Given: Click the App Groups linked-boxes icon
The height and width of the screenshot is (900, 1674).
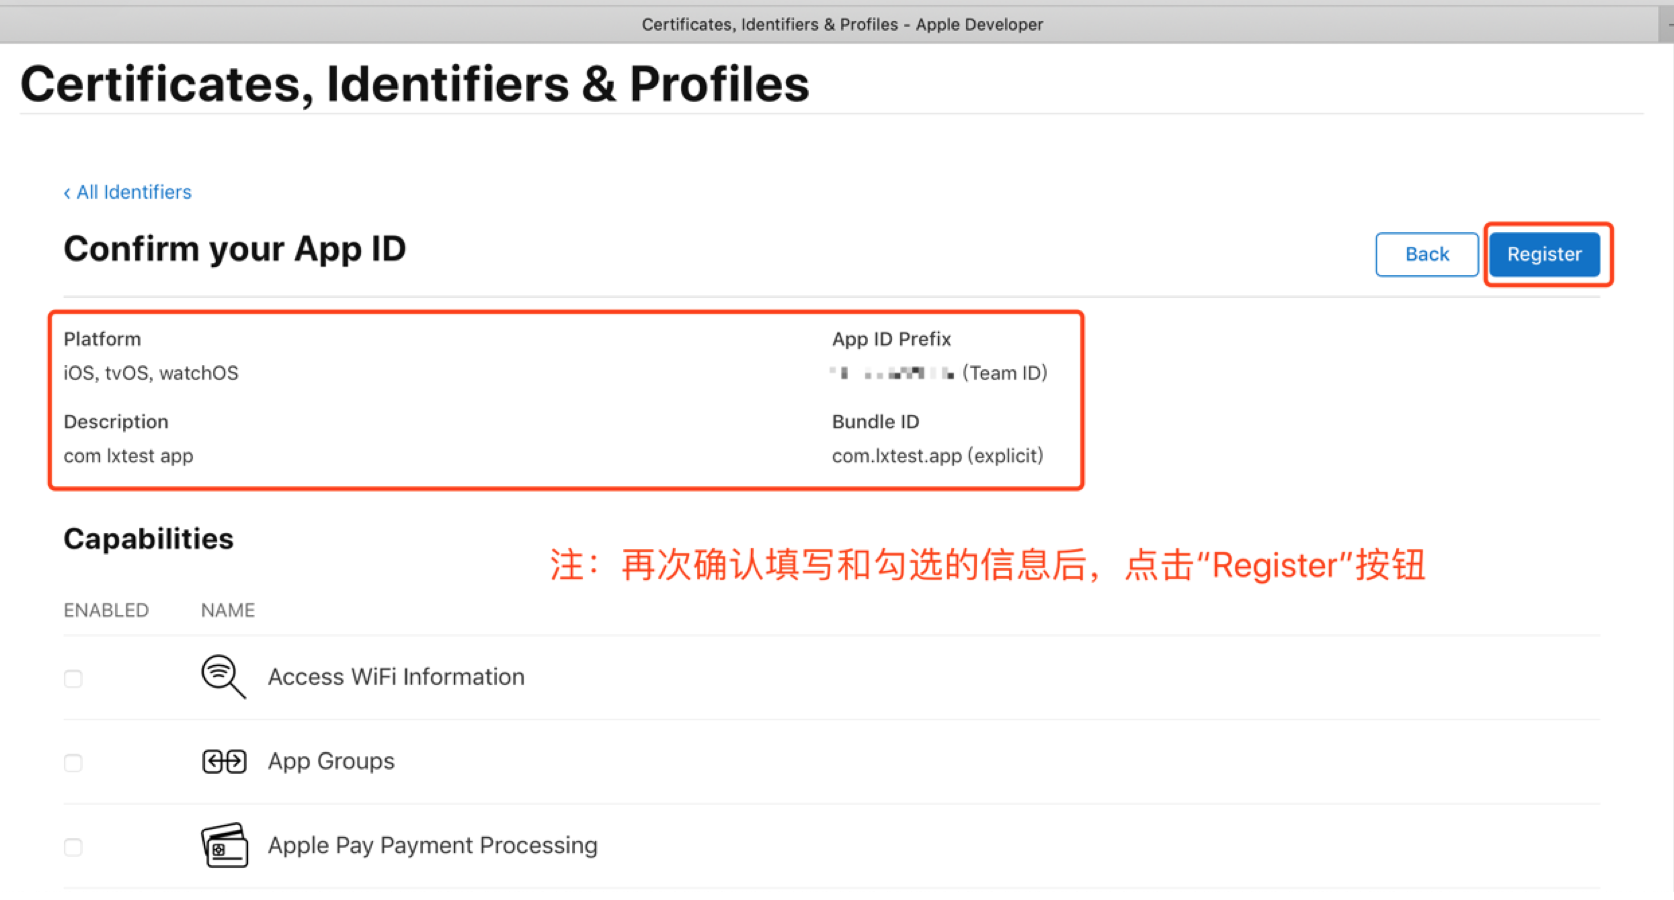Looking at the screenshot, I should point(224,762).
